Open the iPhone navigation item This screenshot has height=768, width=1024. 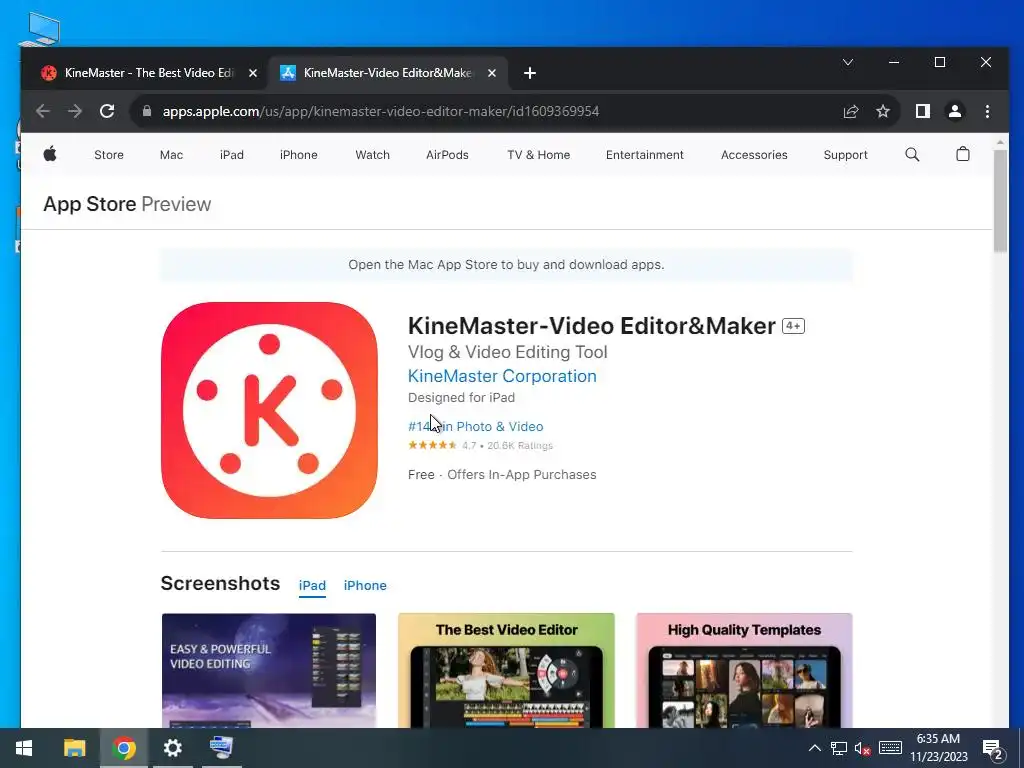click(x=298, y=155)
